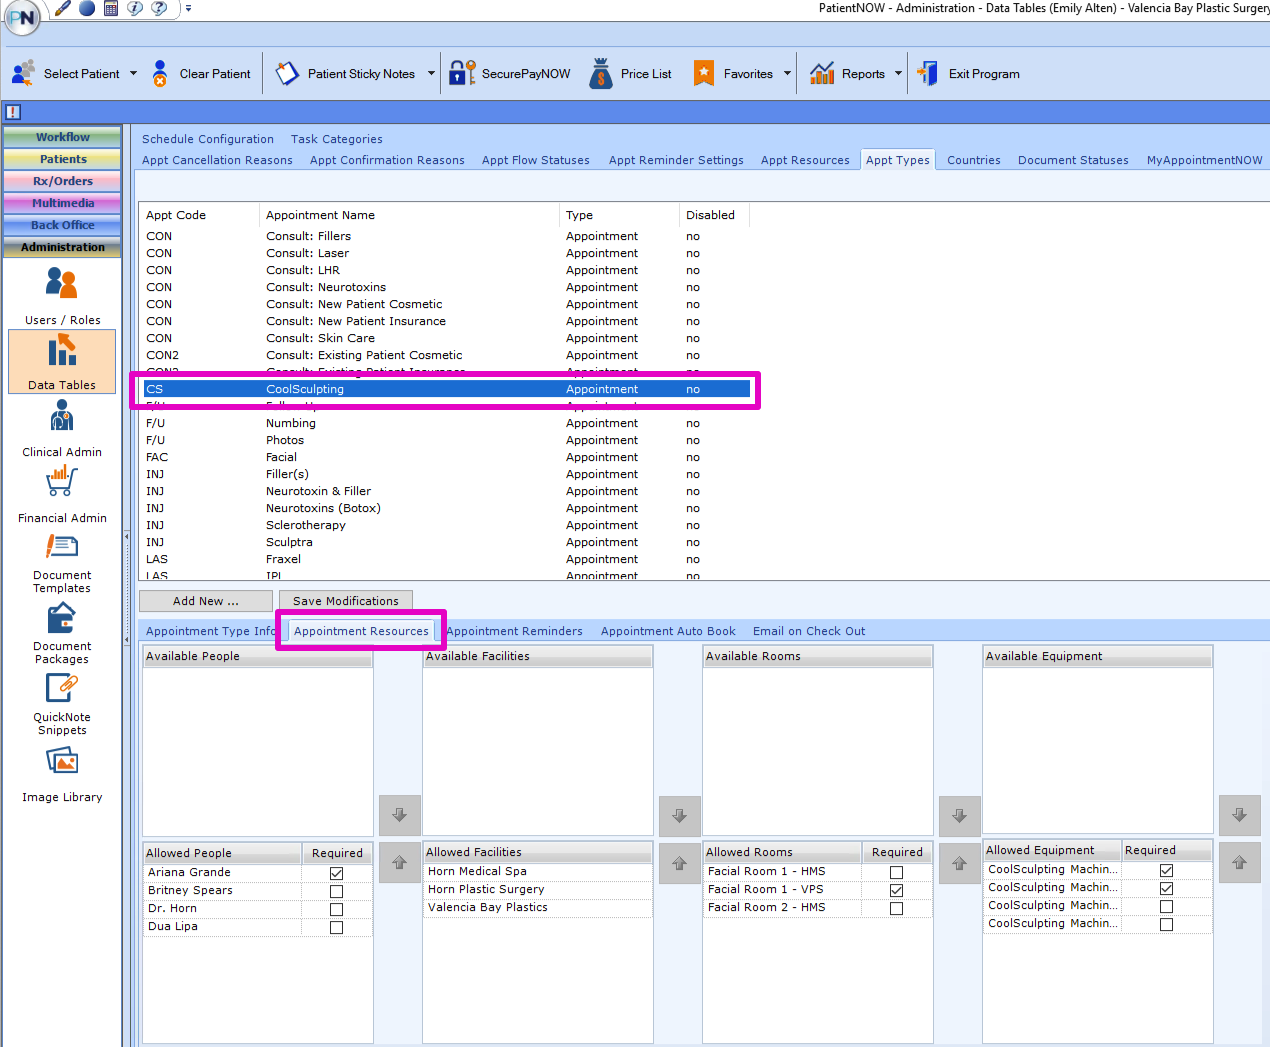Click the Select Patient icon
1270x1047 pixels.
(23, 73)
